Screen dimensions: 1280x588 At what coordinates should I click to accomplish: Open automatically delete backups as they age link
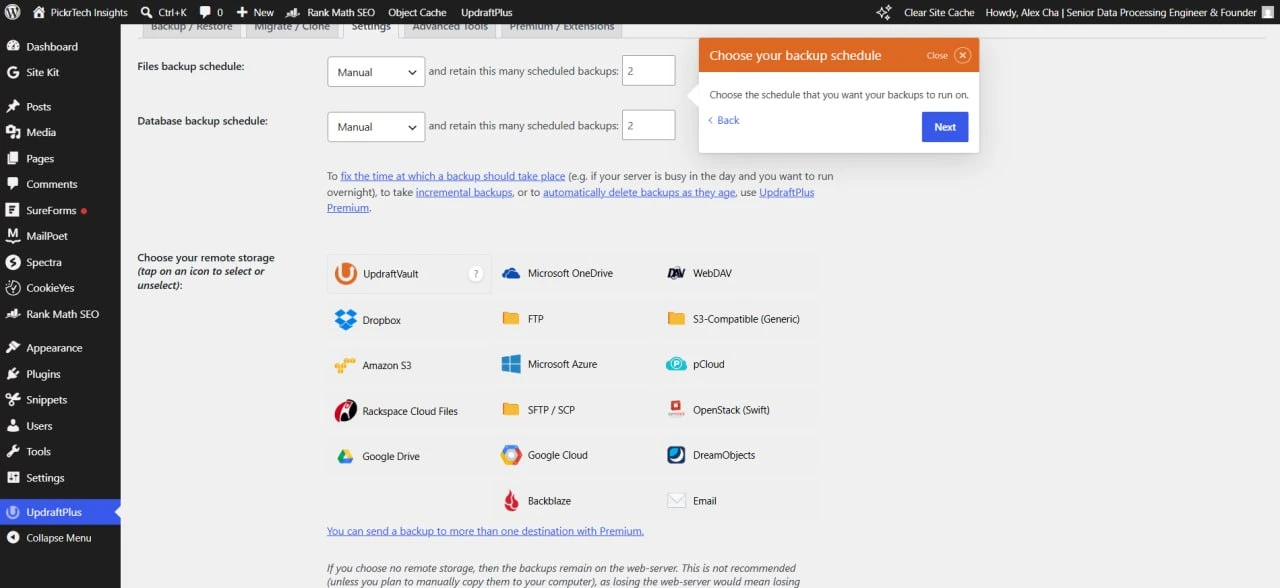[639, 192]
